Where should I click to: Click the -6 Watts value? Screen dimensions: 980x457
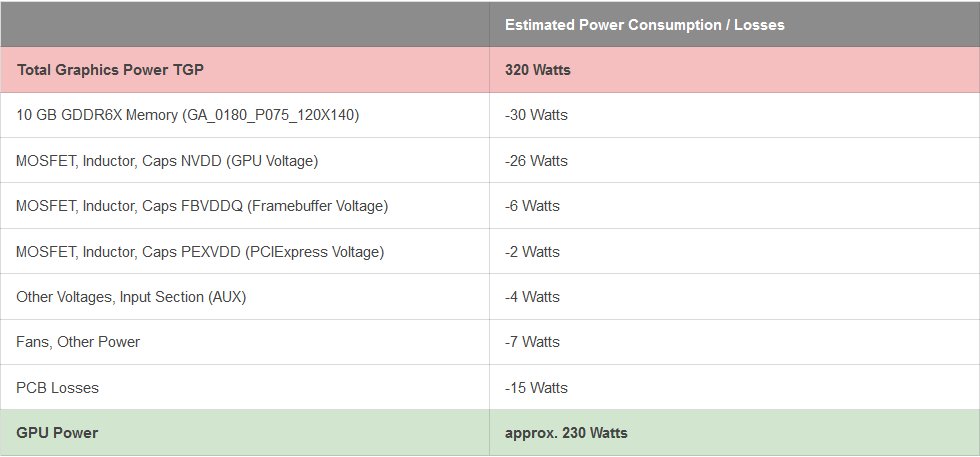[532, 206]
